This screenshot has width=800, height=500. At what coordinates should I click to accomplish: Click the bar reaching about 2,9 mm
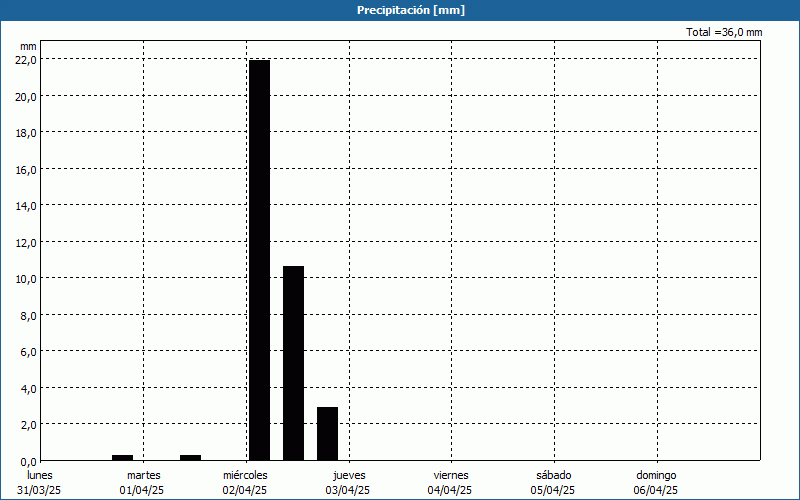click(327, 434)
